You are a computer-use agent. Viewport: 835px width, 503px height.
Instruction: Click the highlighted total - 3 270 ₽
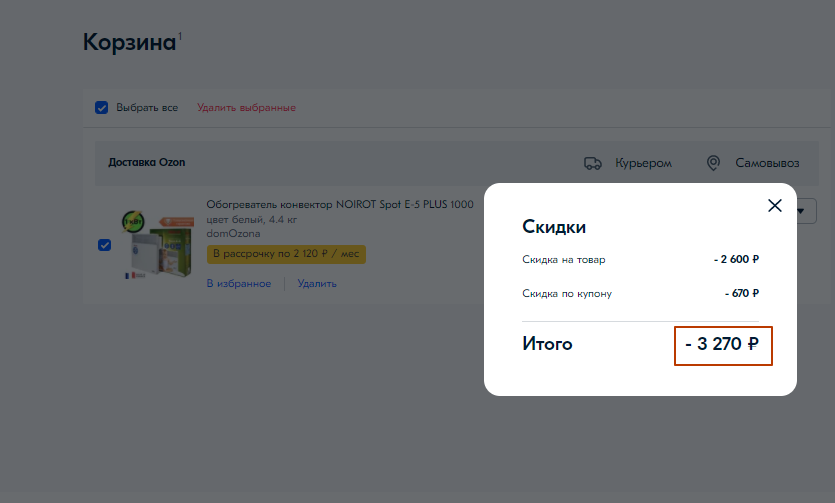[722, 345]
